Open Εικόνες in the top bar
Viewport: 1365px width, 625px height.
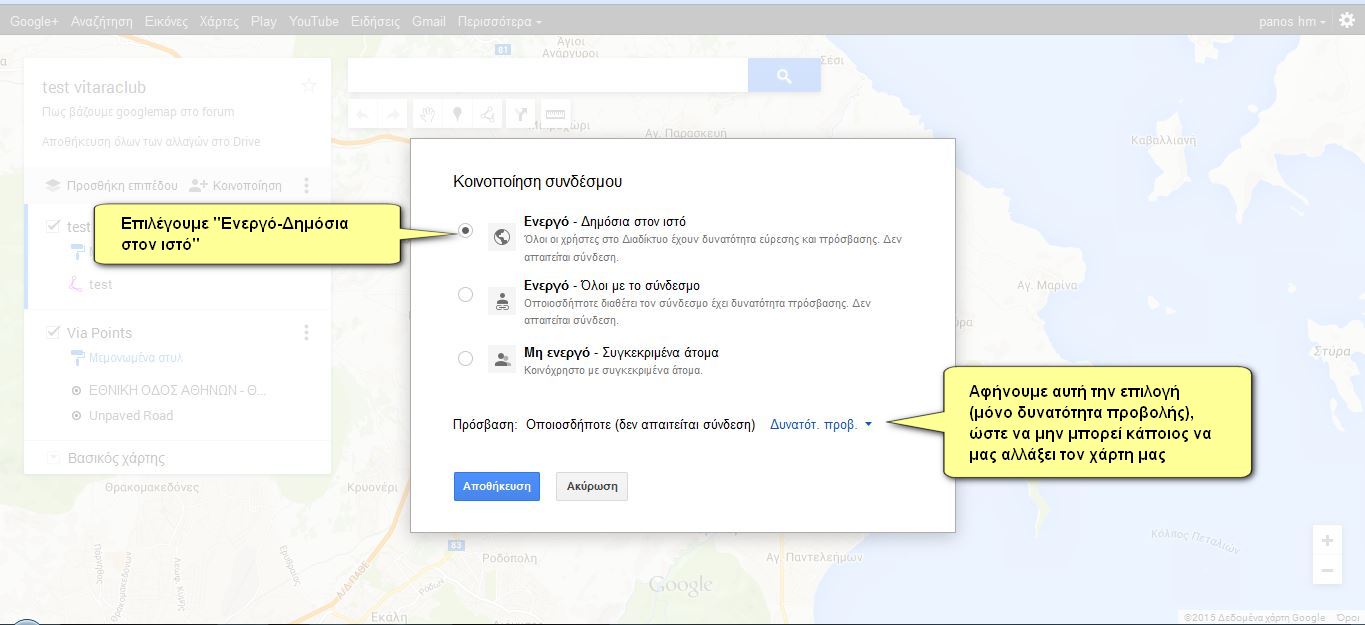(x=166, y=21)
